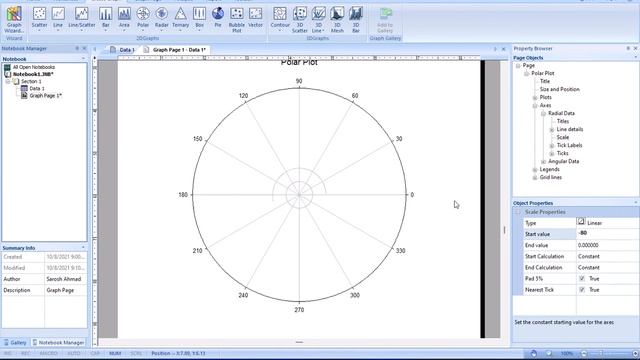Image resolution: width=640 pixels, height=360 pixels.
Task: Collapse the Summary Info section arrow
Action: pos(83,248)
